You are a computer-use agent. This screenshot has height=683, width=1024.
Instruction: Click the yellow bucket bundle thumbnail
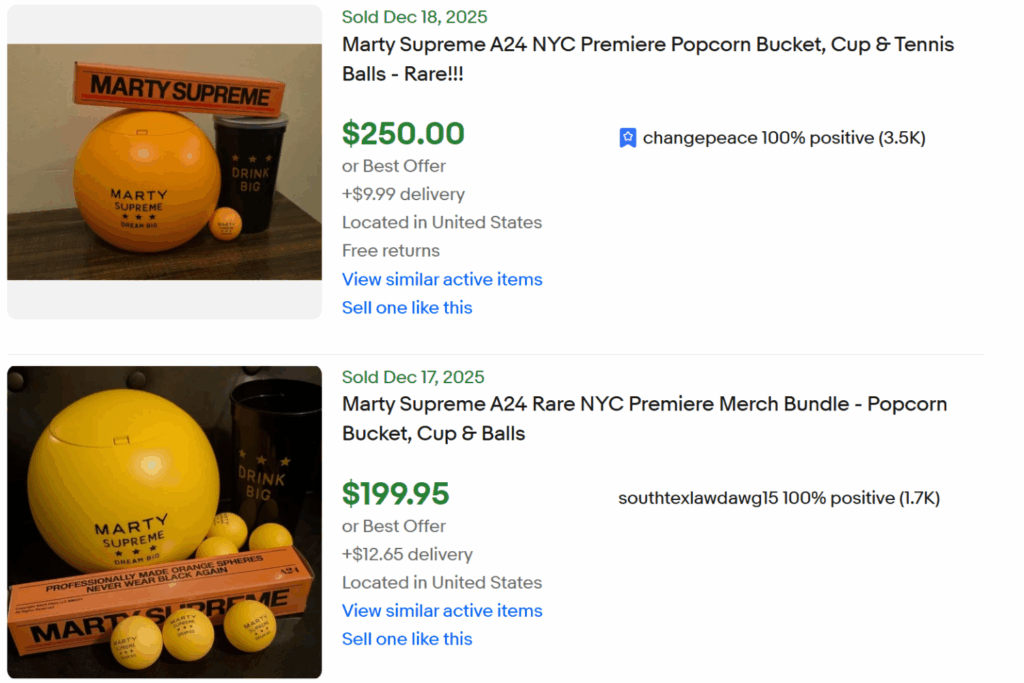pos(164,521)
